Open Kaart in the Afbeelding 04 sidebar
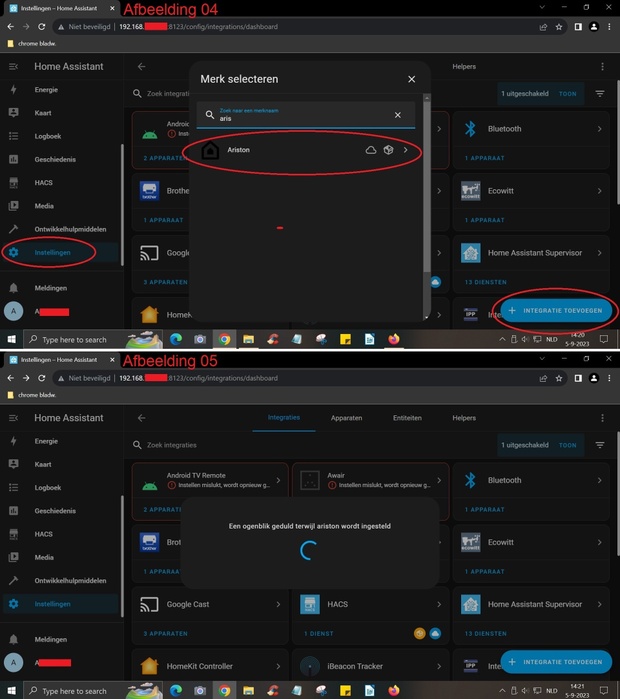The width and height of the screenshot is (620, 699). click(43, 113)
